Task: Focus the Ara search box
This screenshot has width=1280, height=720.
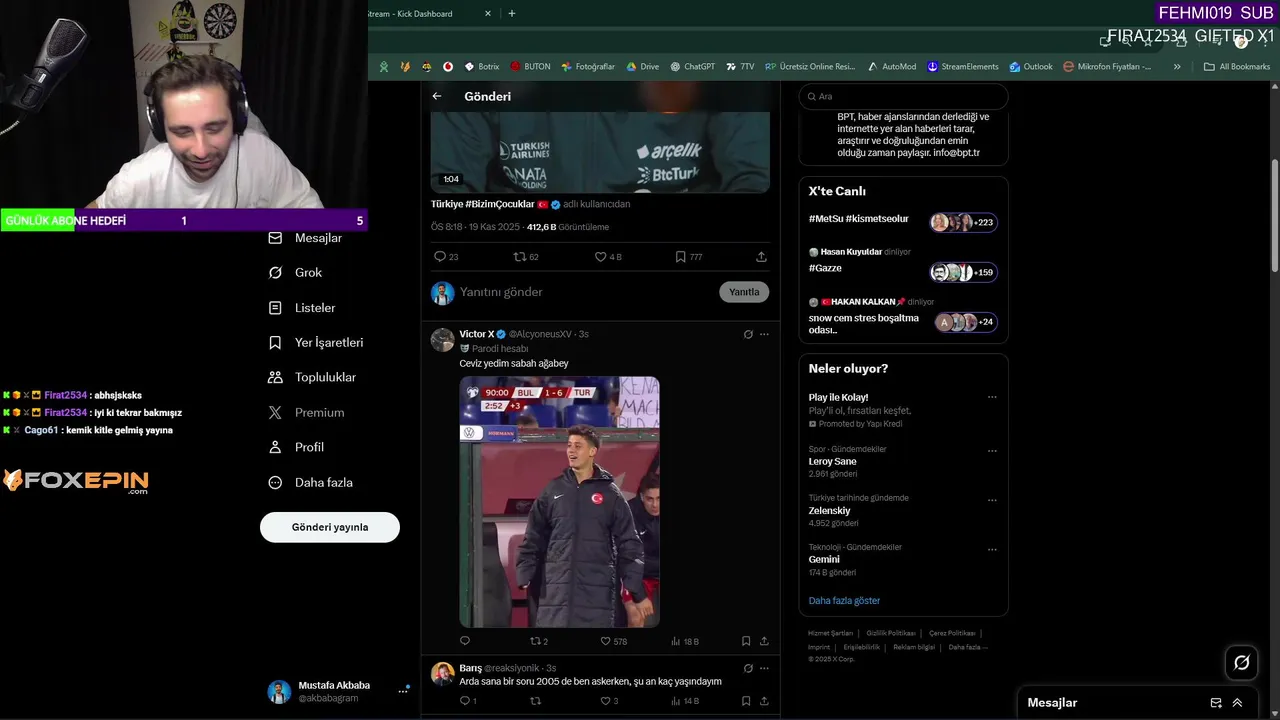Action: click(903, 96)
